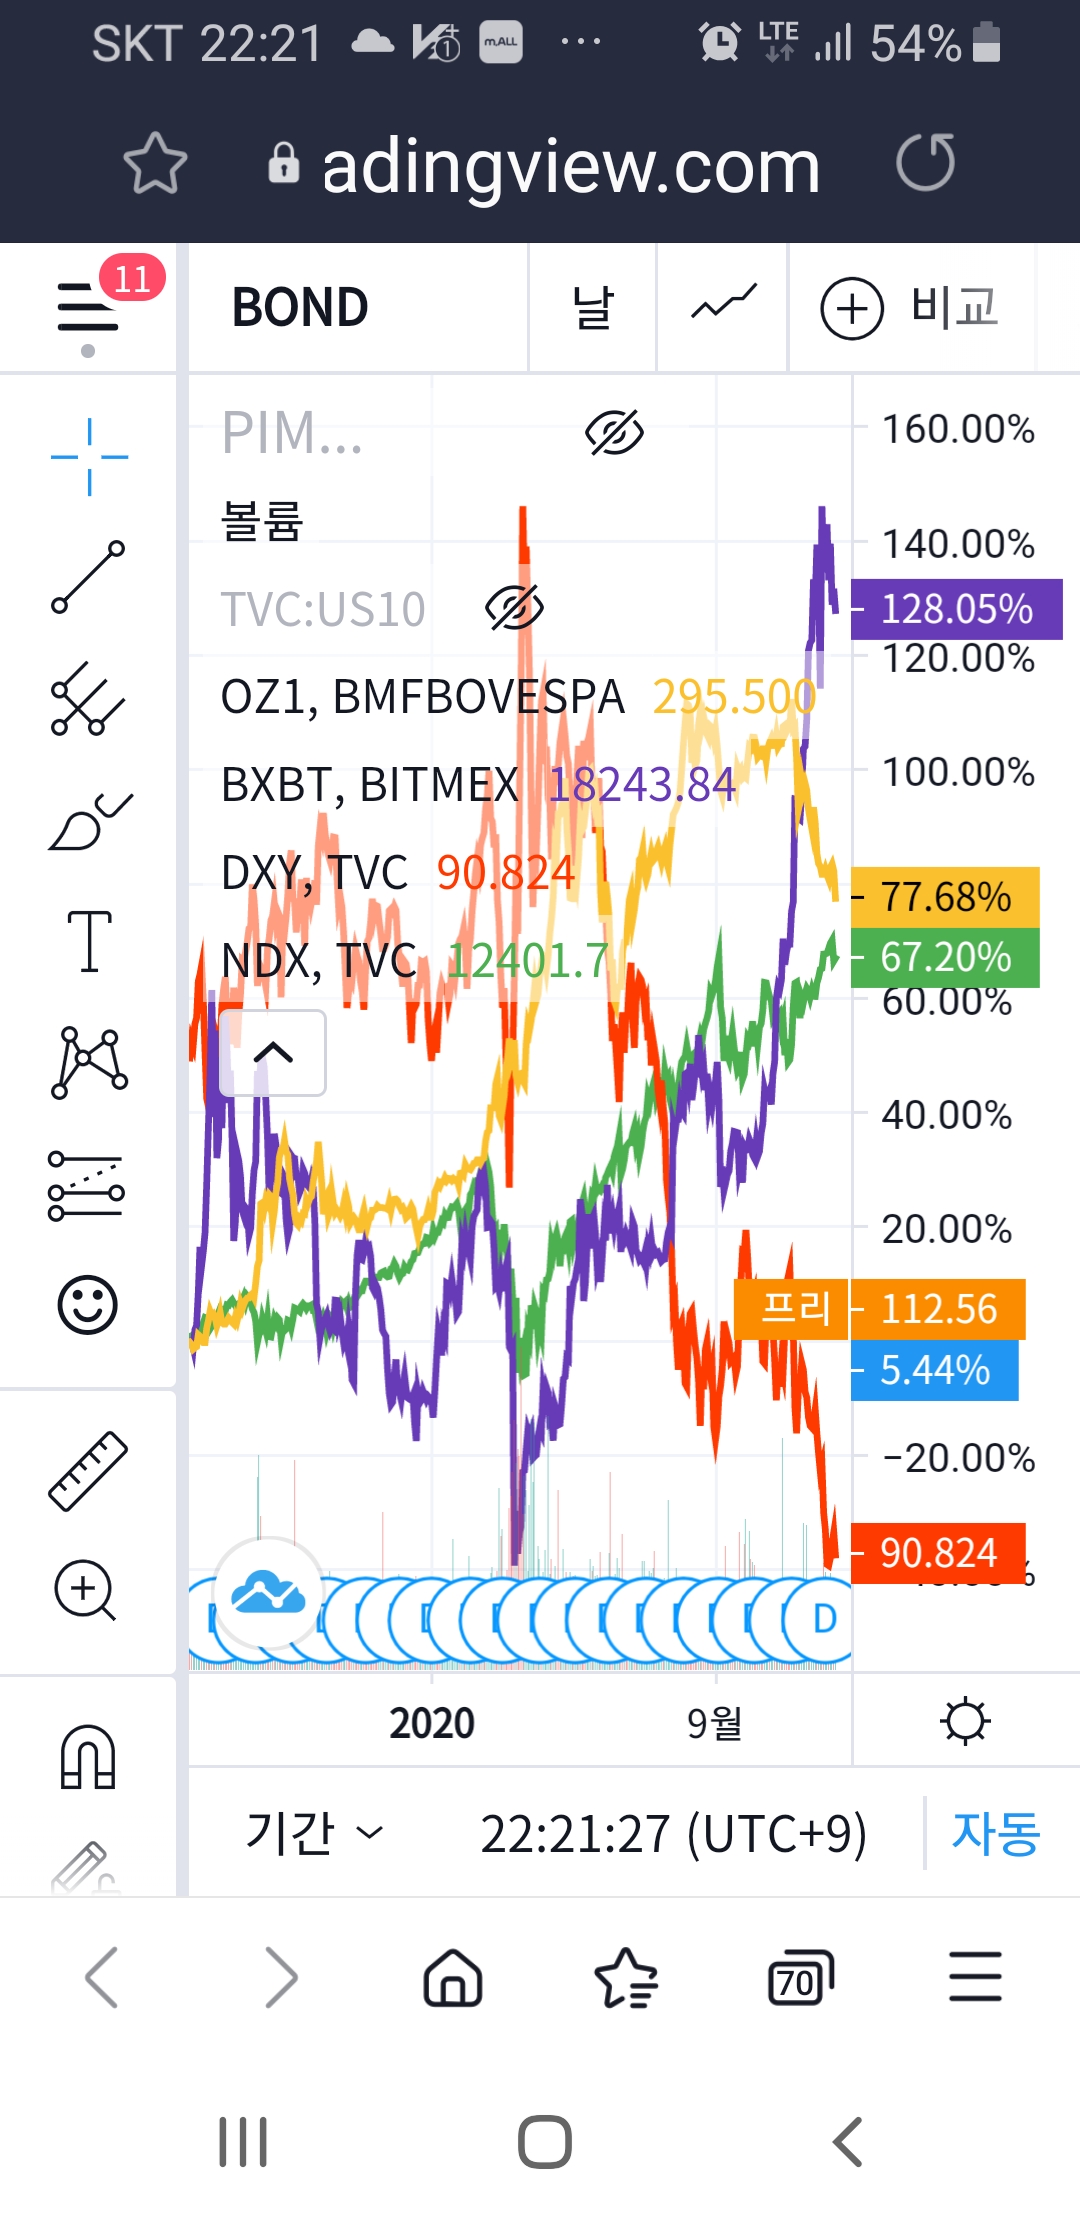Open the pitchfork drawing tools
1080x2220 pixels.
[88, 698]
